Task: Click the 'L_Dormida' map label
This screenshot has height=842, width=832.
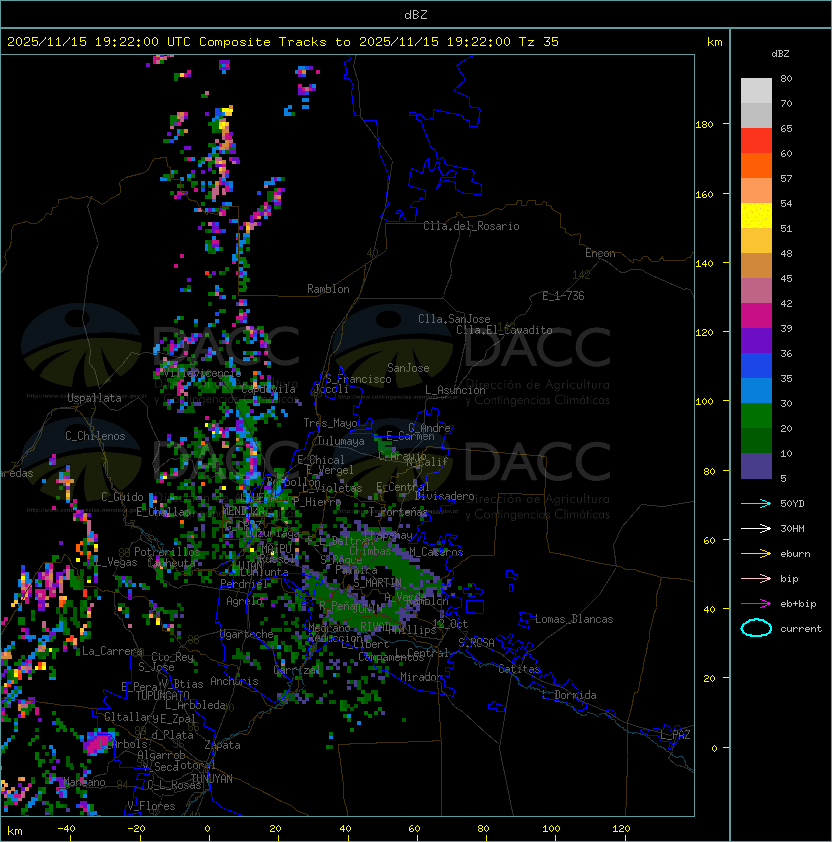Action: click(569, 695)
